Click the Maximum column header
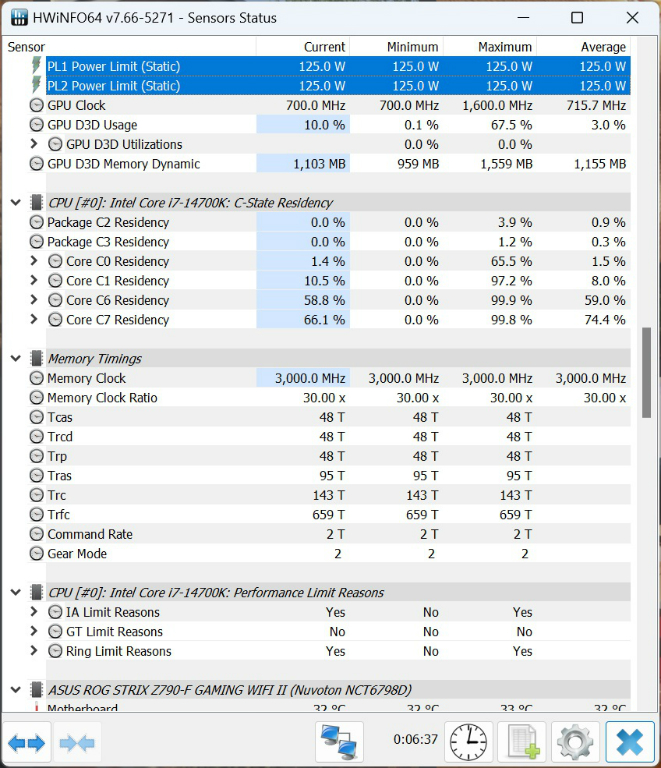Viewport: 661px width, 768px height. pyautogui.click(x=504, y=47)
